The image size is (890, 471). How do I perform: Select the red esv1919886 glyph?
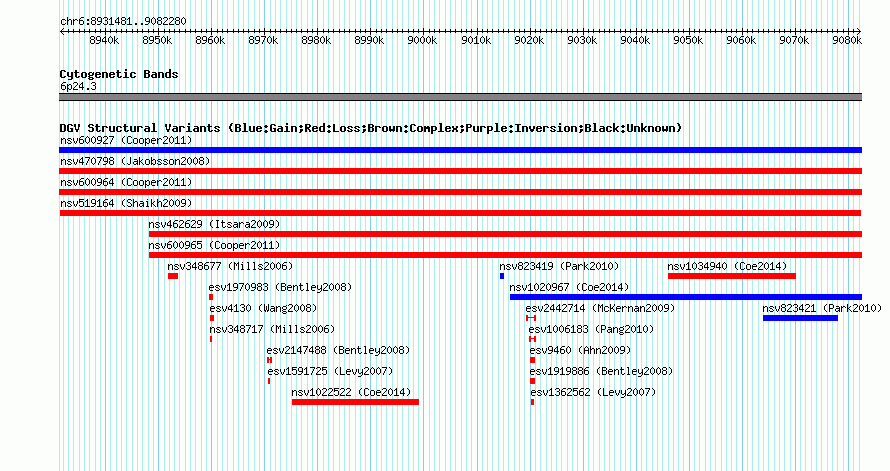coord(532,381)
